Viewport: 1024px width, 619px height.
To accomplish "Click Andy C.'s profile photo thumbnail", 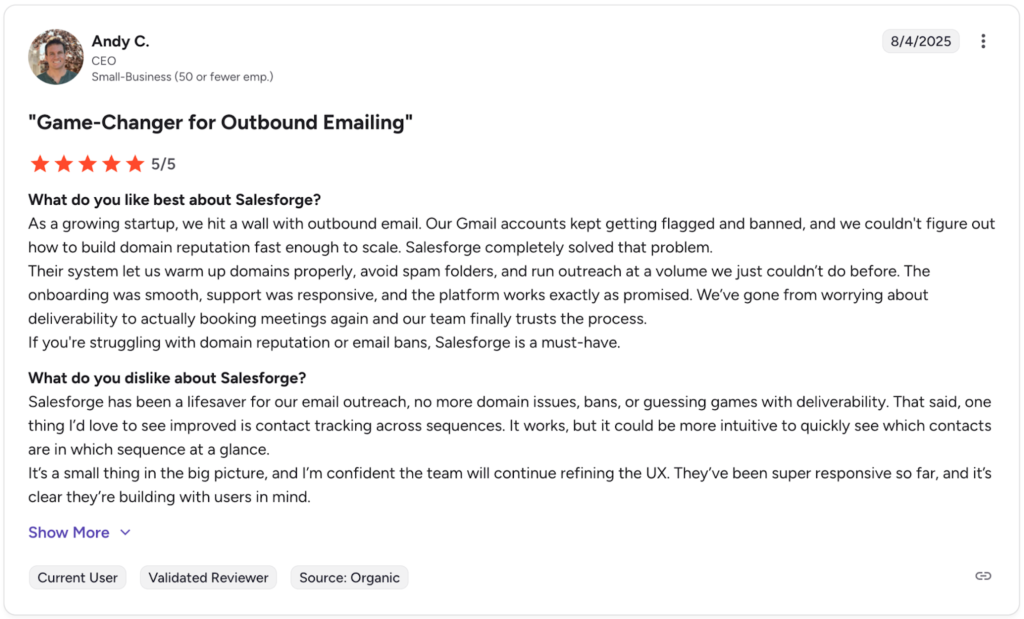I will (x=55, y=56).
